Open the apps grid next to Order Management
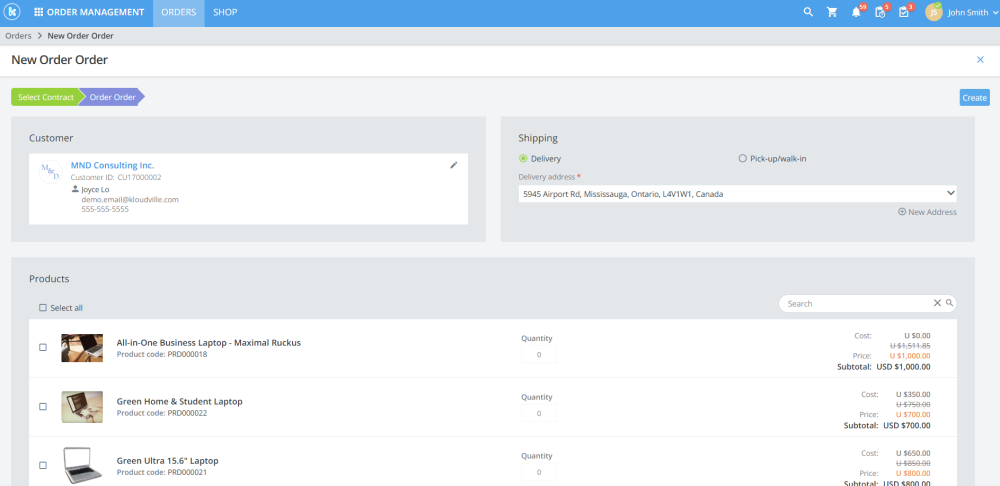Screen dimensions: 1000x486 click(39, 12)
